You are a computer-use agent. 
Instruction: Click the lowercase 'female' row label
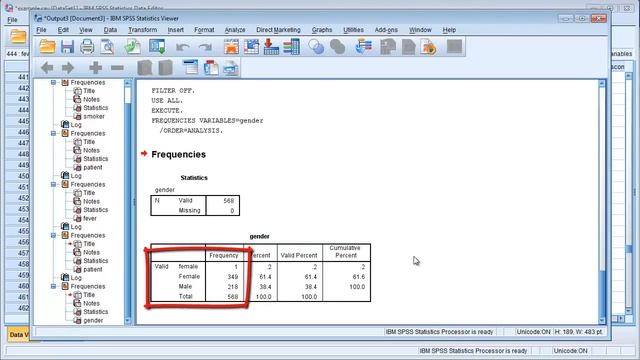(188, 266)
